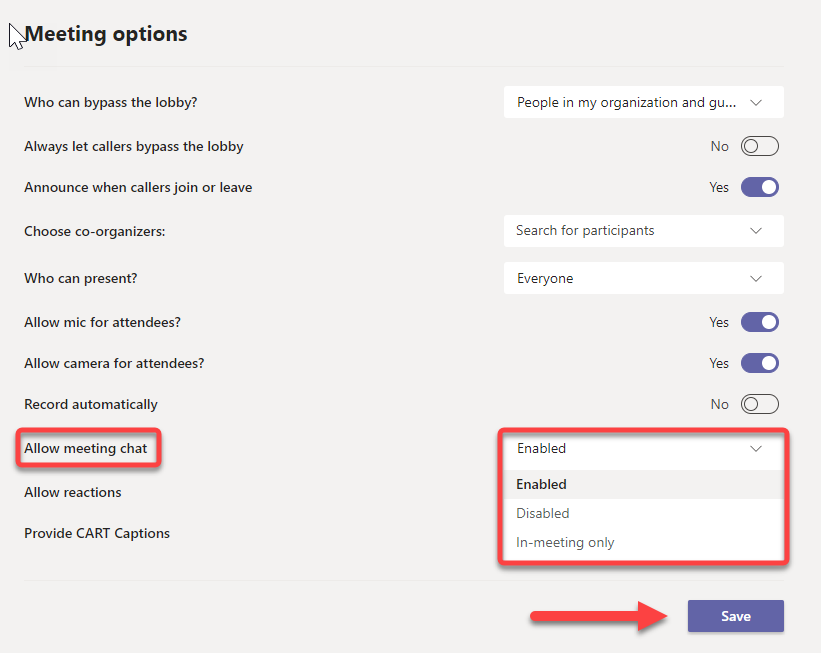Switch off Allow camera for attendees

coord(759,363)
